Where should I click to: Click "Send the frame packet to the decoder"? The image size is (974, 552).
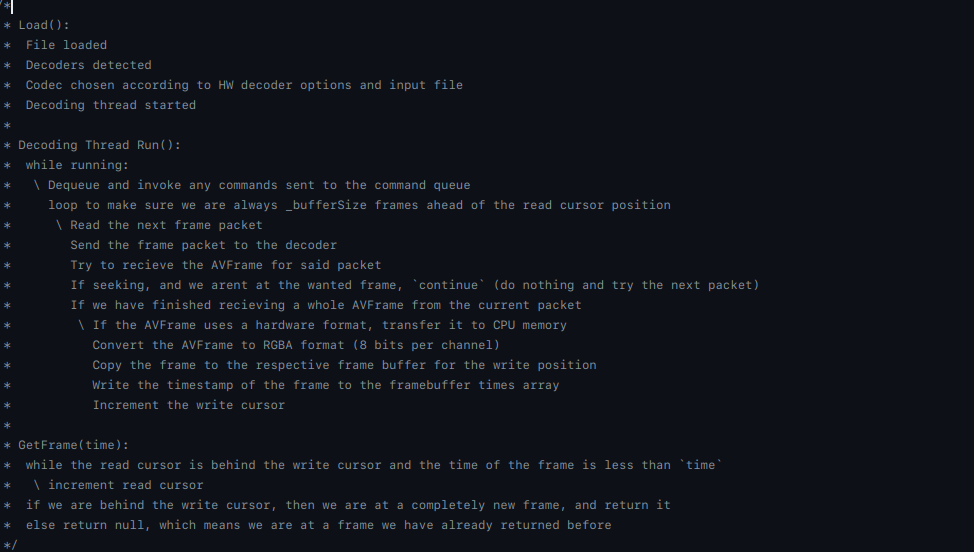203,245
